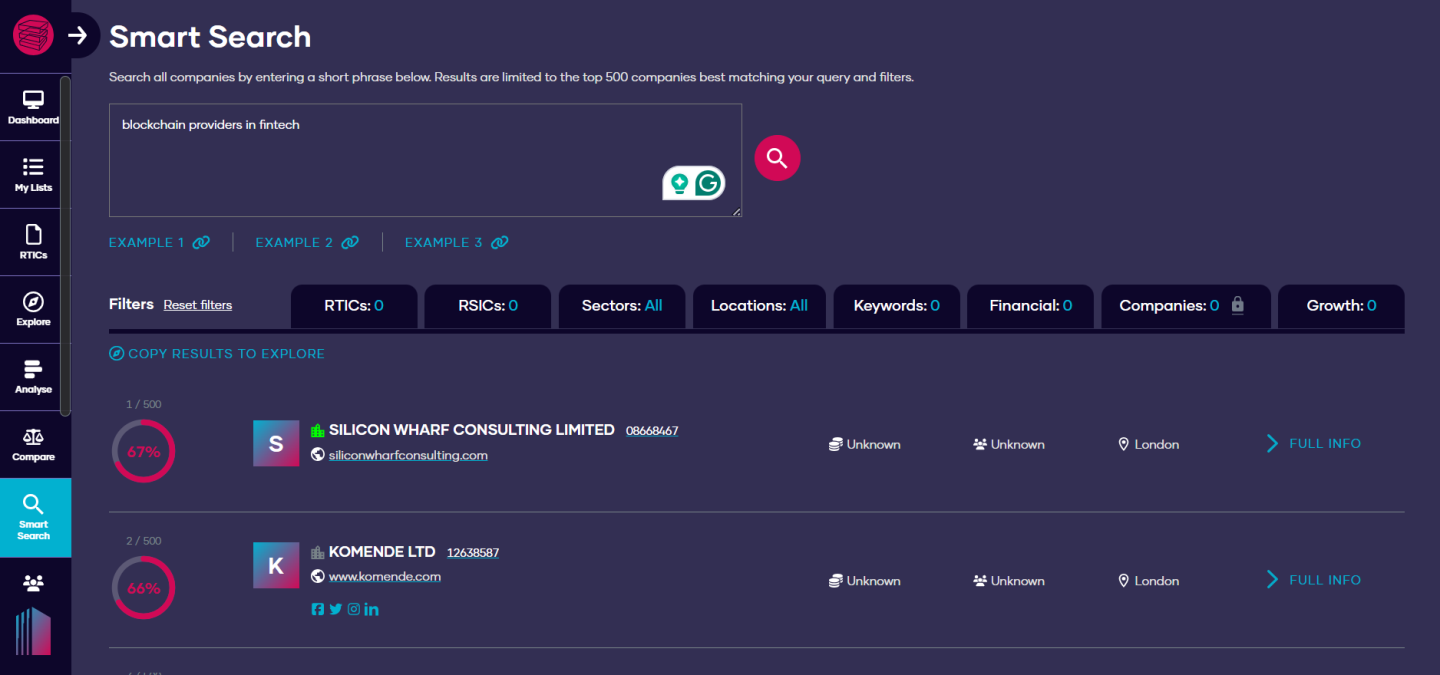1440x675 pixels.
Task: Click Silicon Wharf Consulting Limited name
Action: click(472, 430)
